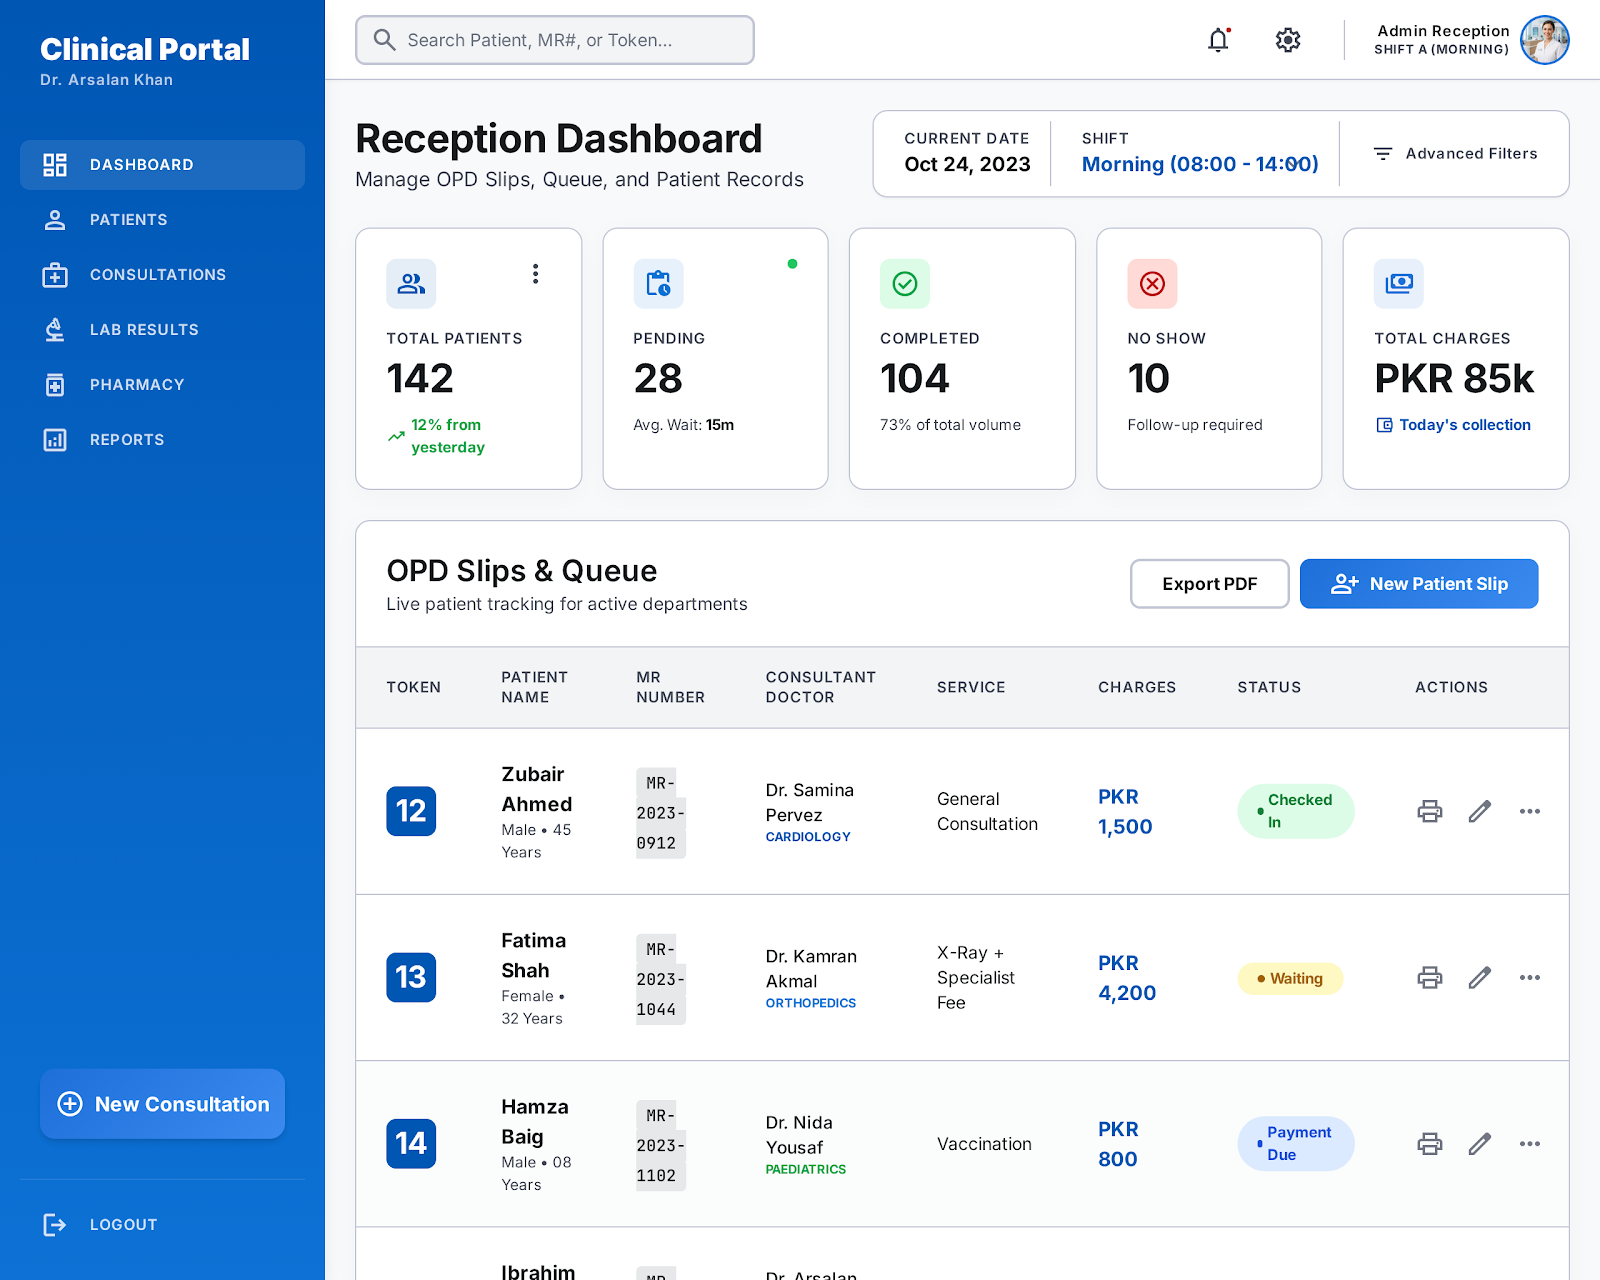Open patient Zubair Ahmed
The image size is (1600, 1280).
[x=537, y=789]
